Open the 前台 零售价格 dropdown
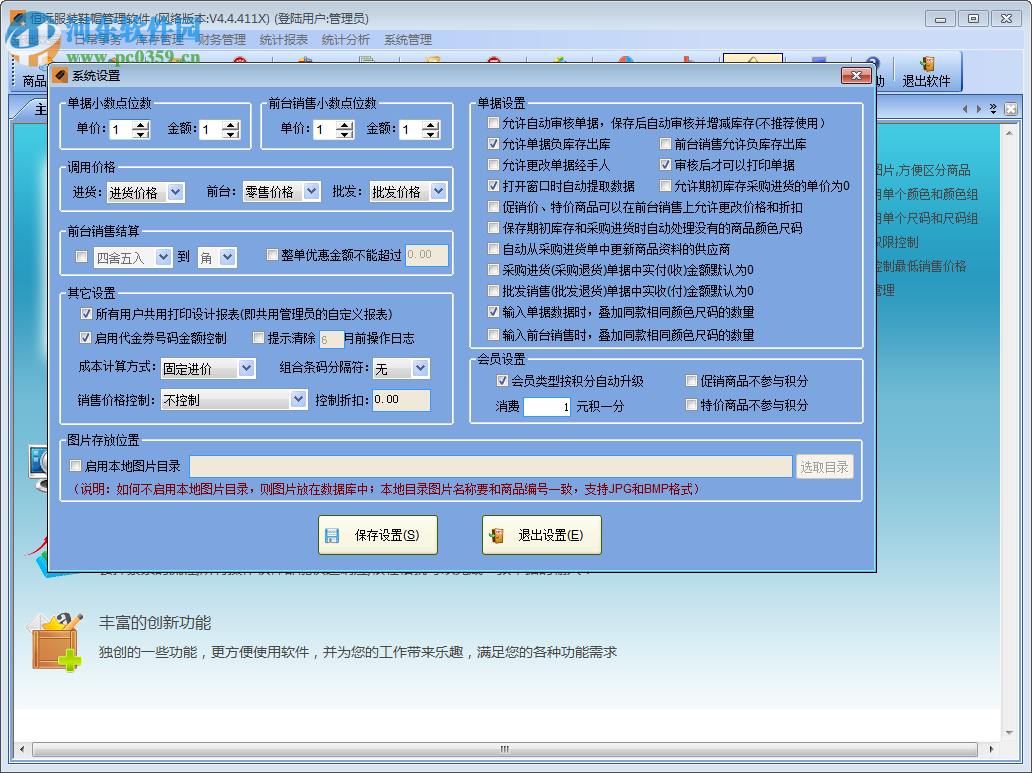The image size is (1032, 773). click(x=312, y=192)
